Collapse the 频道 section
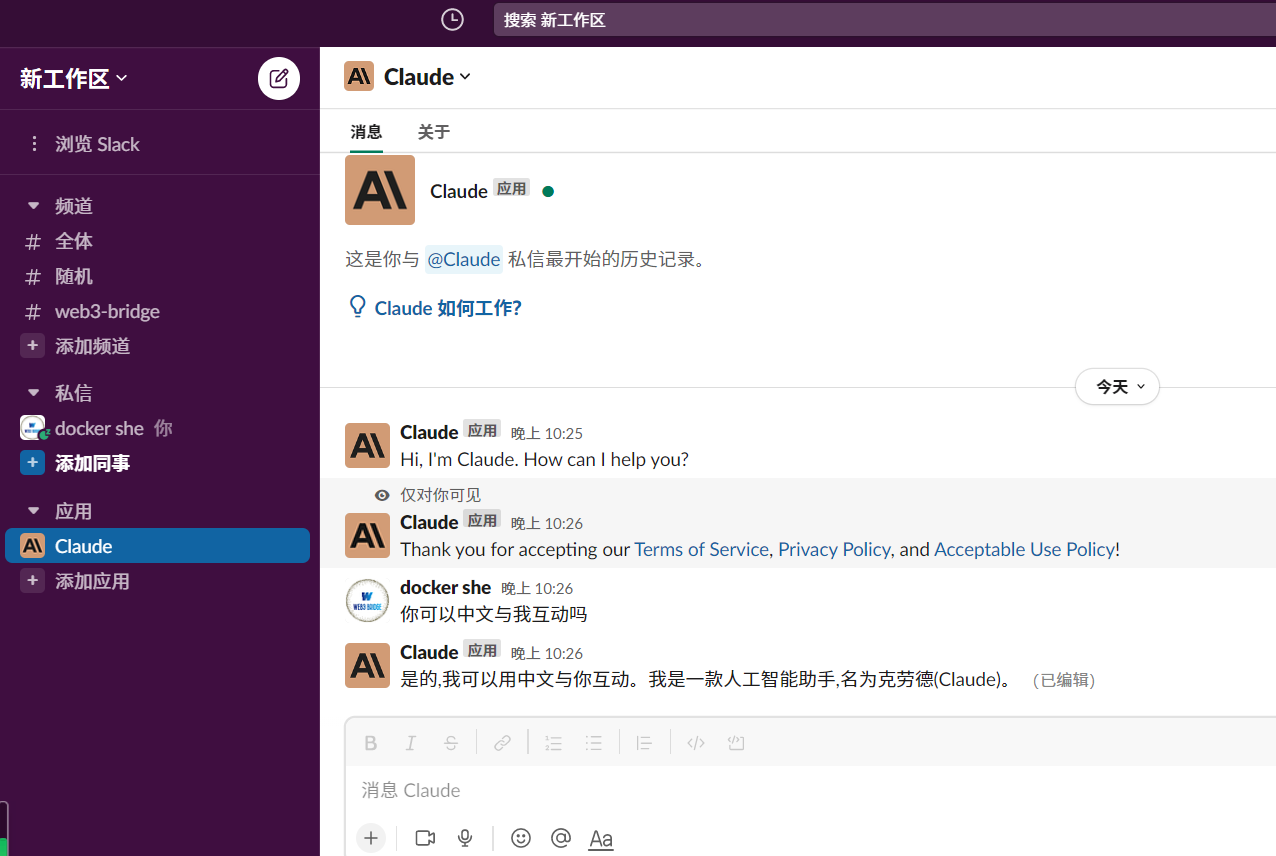The height and width of the screenshot is (856, 1276). 34,206
